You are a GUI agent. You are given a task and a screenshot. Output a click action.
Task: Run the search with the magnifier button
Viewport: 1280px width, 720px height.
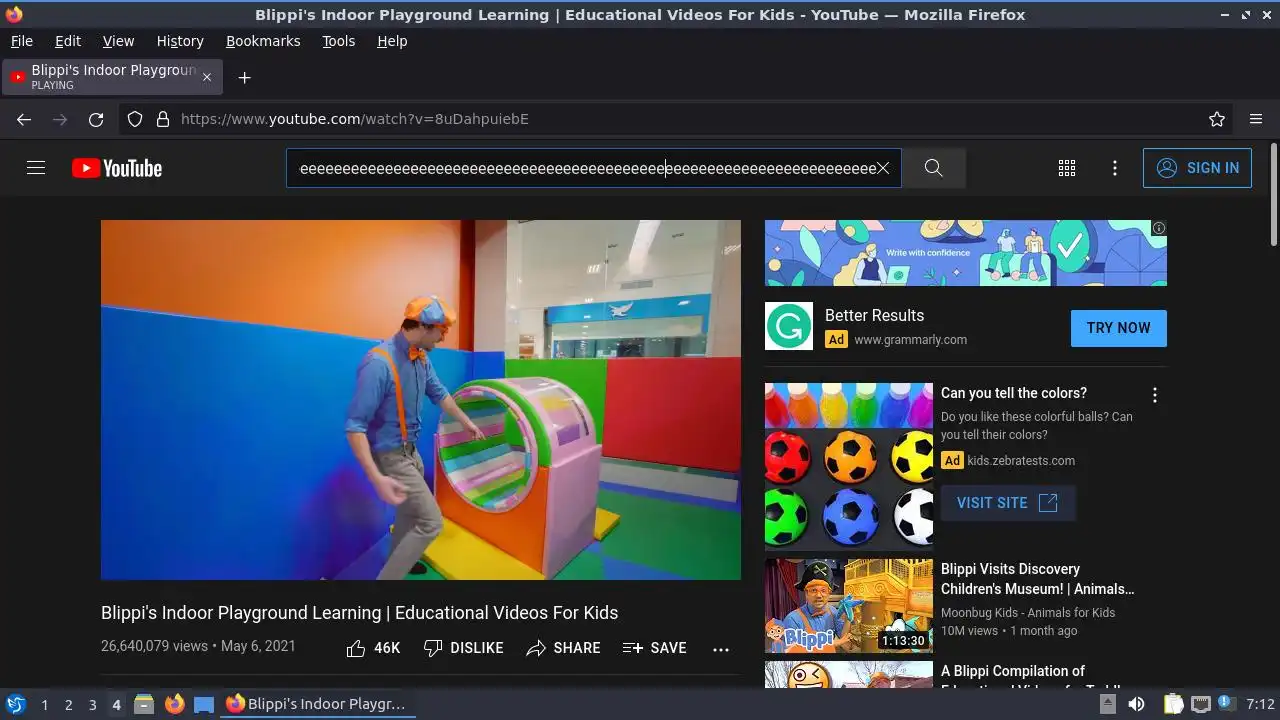pyautogui.click(x=934, y=168)
